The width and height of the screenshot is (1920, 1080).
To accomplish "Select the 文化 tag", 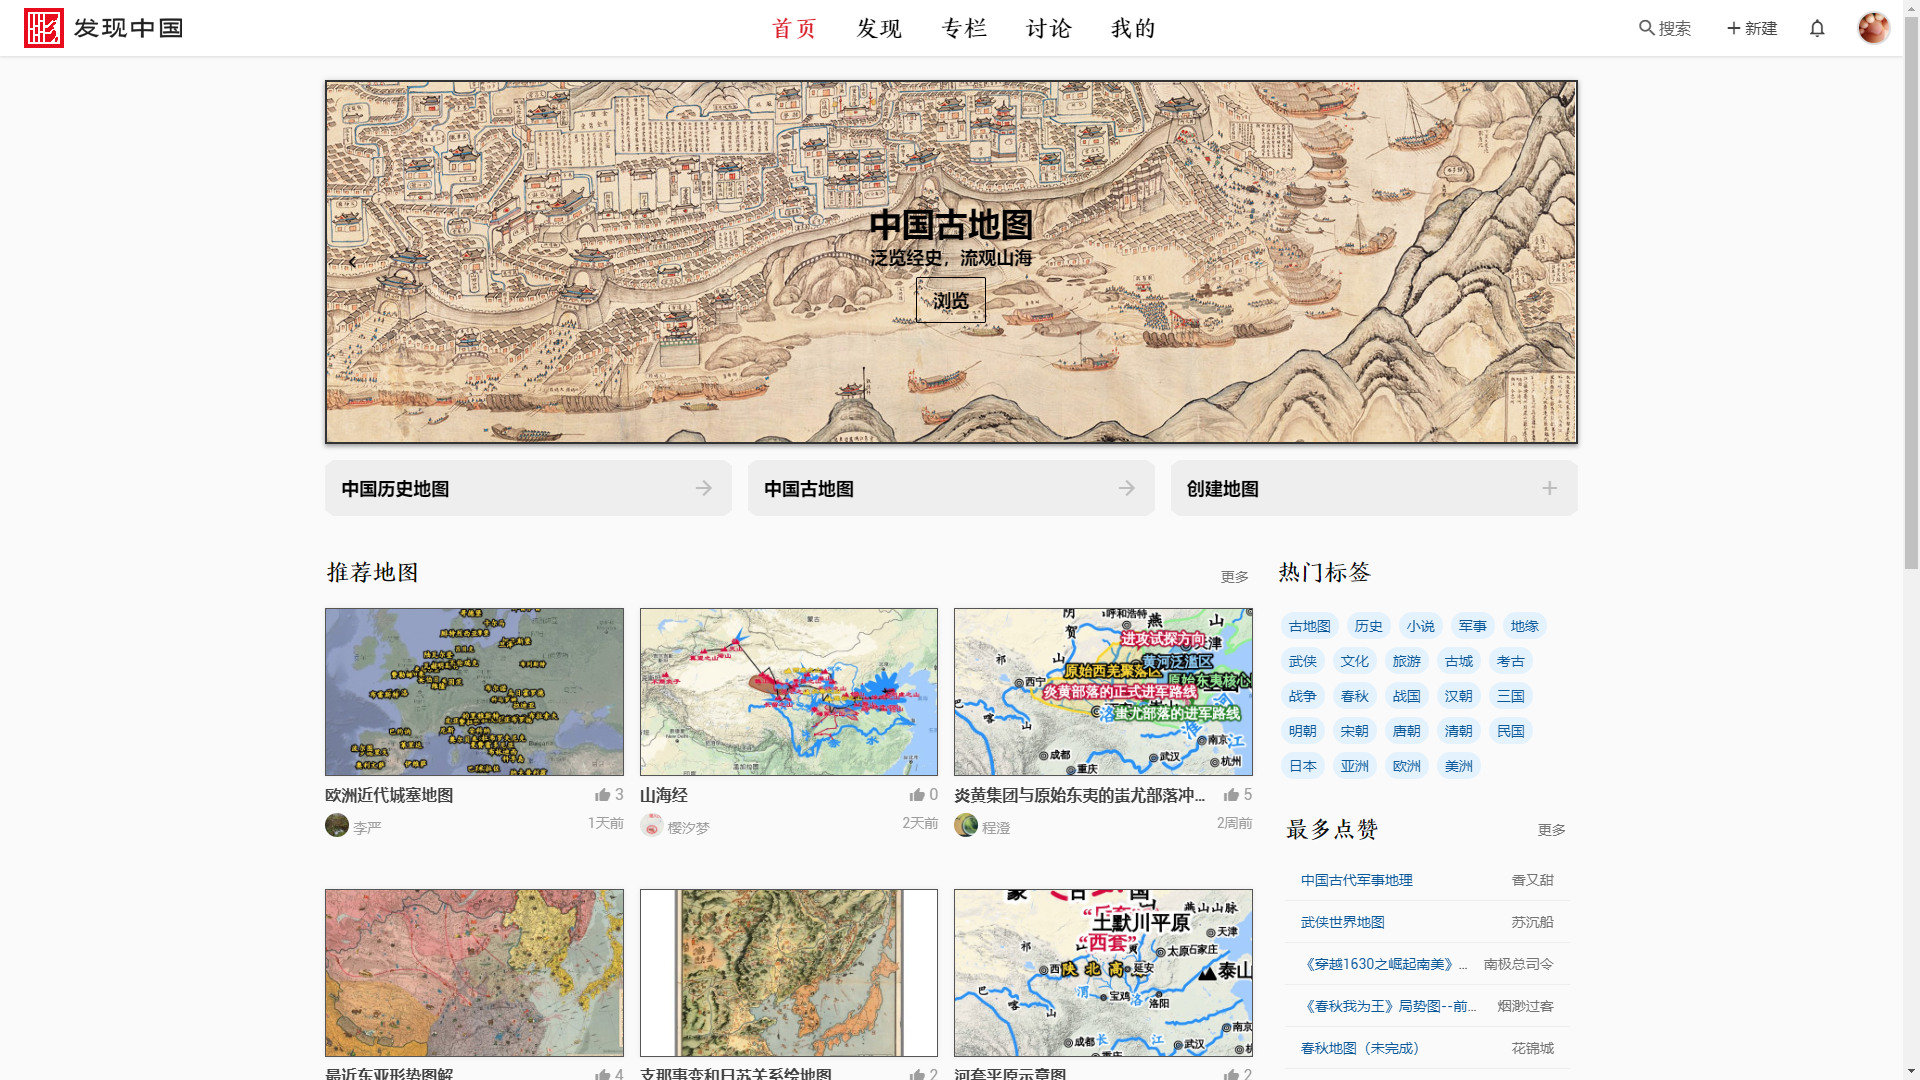I will point(1355,661).
